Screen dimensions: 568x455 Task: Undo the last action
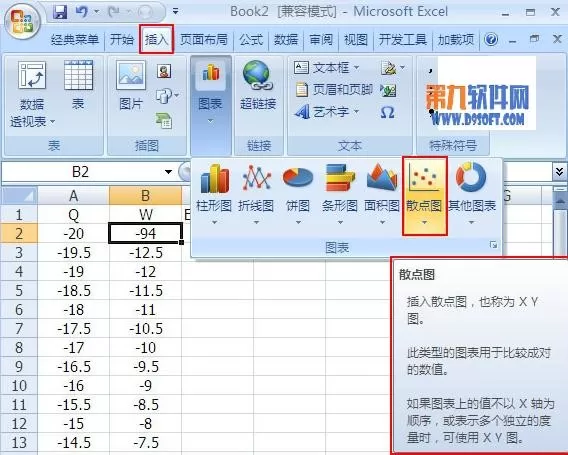click(x=81, y=12)
